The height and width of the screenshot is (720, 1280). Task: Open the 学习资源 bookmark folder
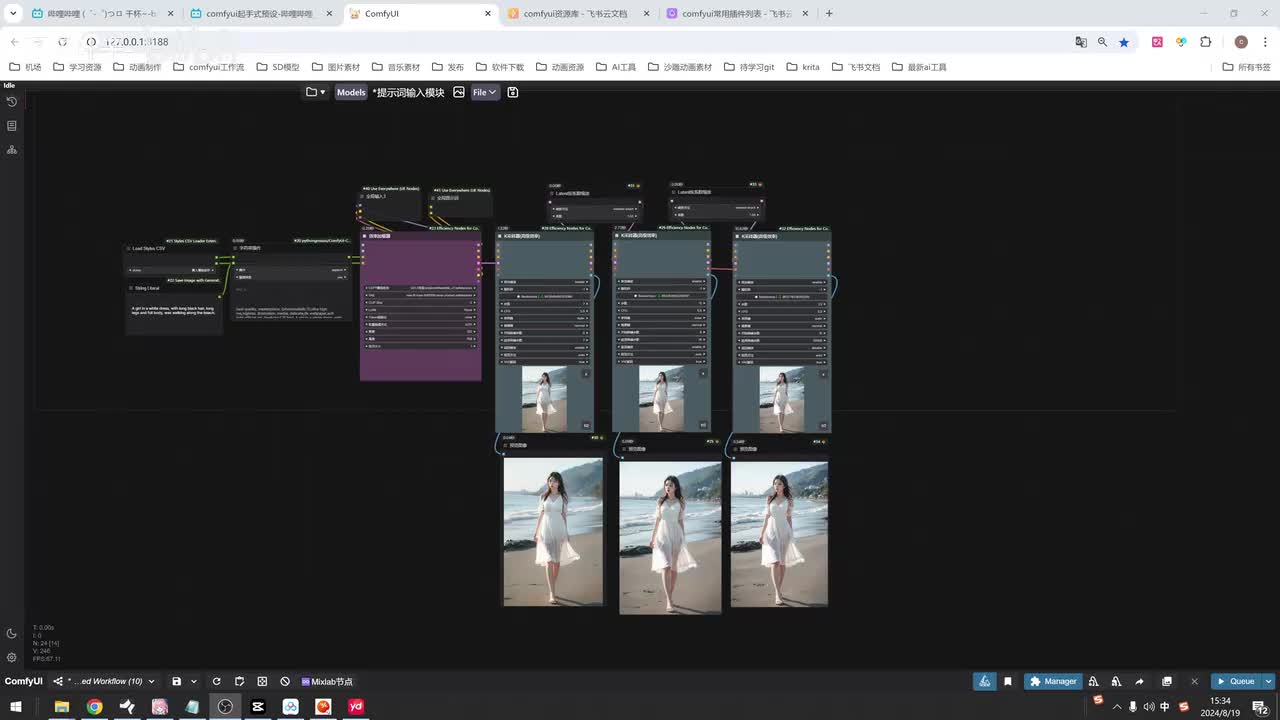76,67
